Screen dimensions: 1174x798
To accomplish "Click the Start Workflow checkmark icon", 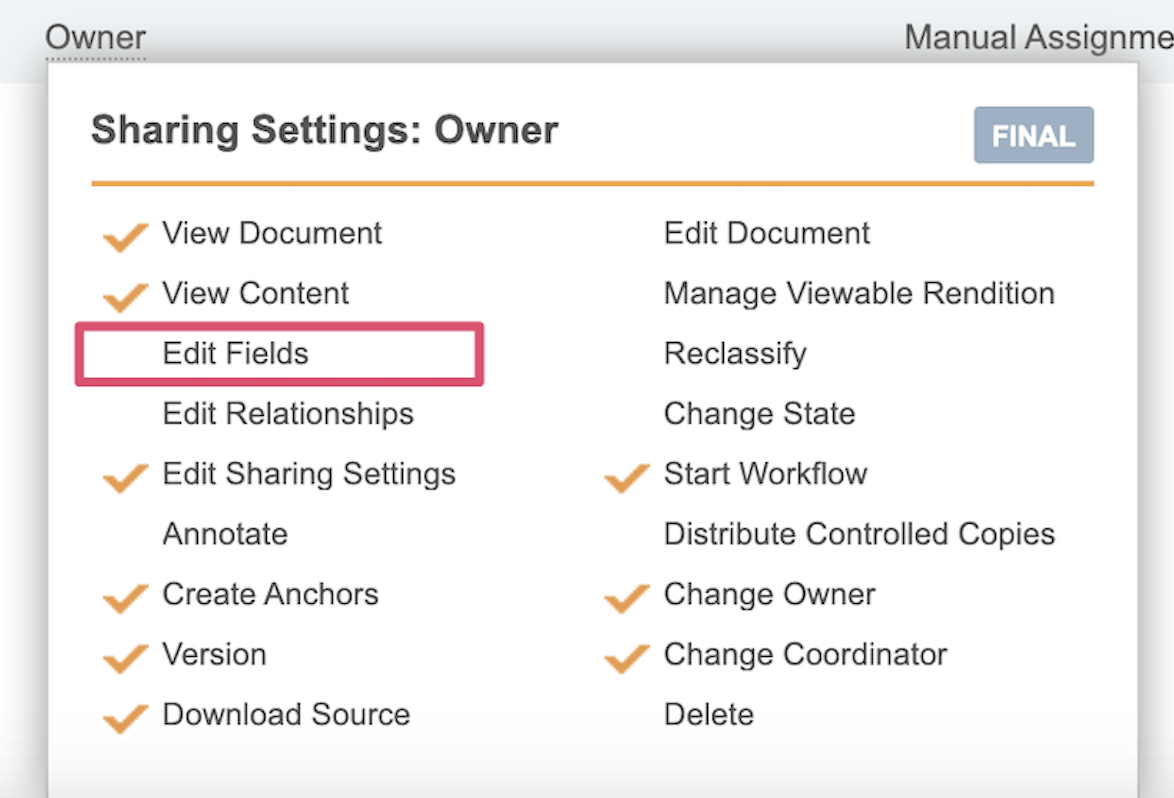I will pyautogui.click(x=627, y=477).
